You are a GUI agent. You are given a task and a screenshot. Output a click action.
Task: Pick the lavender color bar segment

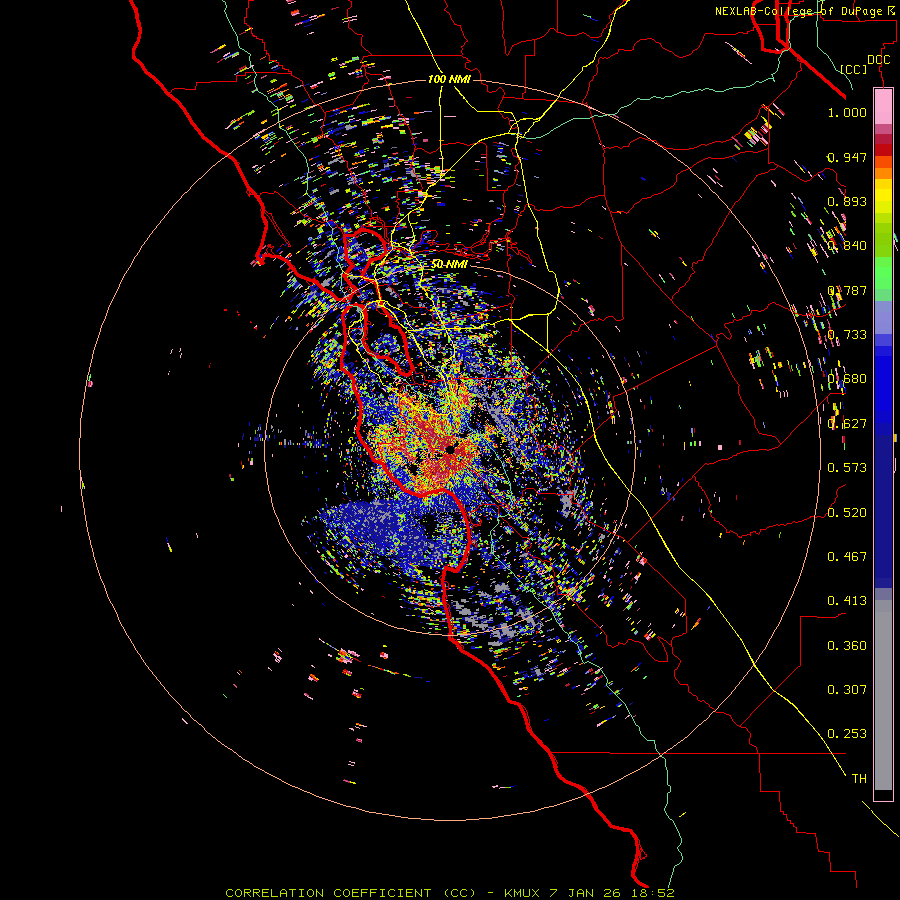883,317
